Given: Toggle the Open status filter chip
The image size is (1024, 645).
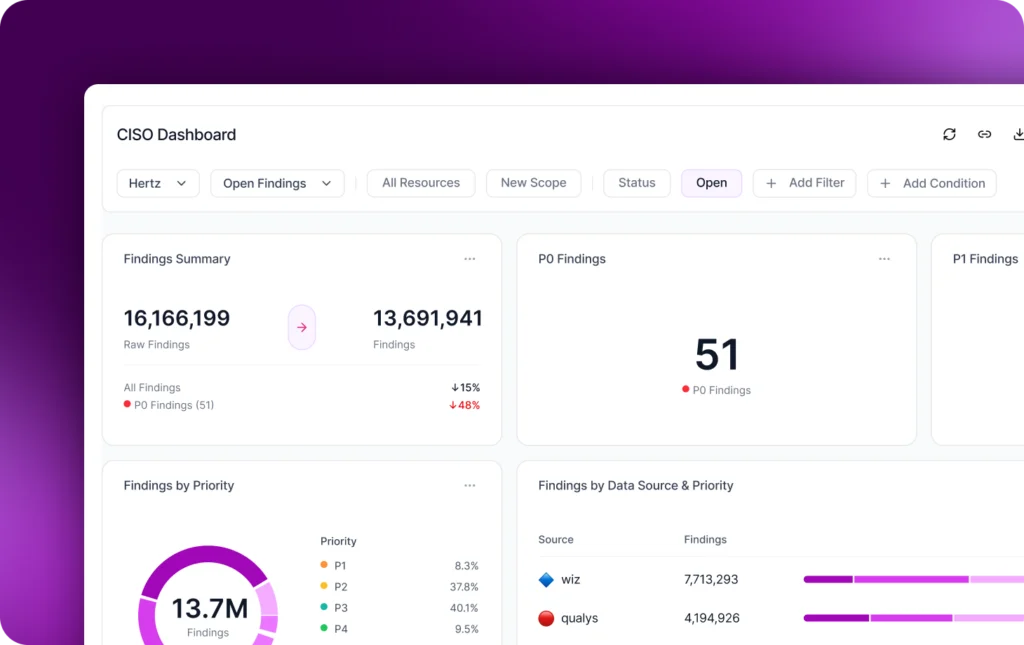Looking at the screenshot, I should [711, 183].
